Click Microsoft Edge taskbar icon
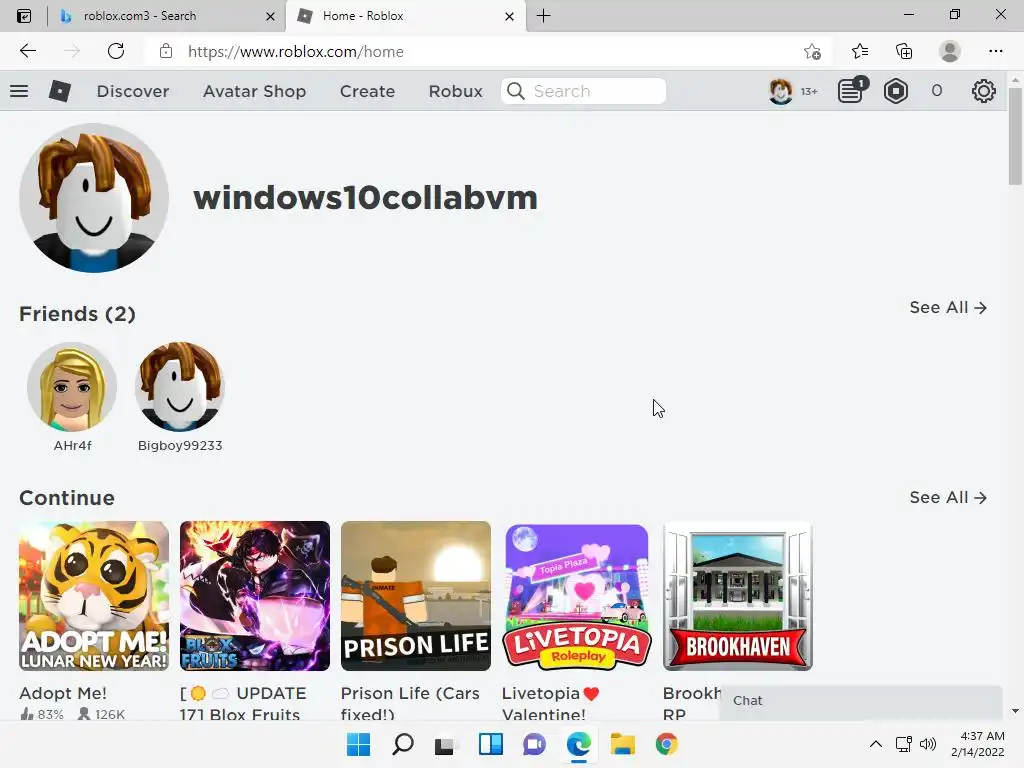The image size is (1024, 768). (579, 744)
